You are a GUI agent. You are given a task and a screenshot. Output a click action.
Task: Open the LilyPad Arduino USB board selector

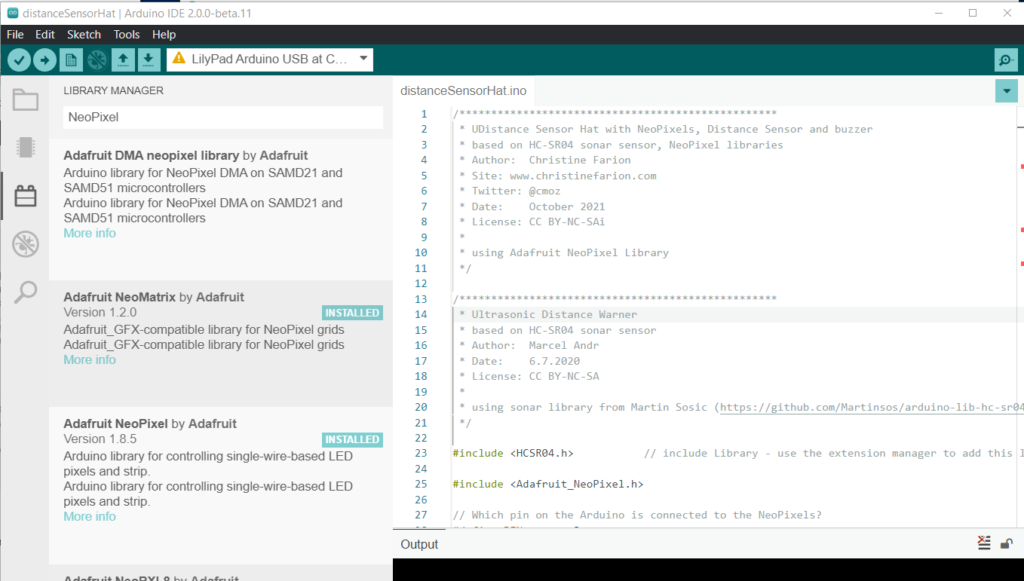[x=270, y=59]
